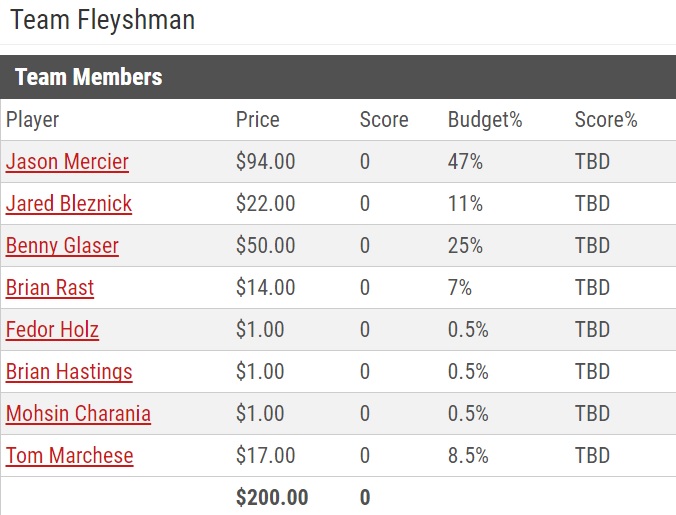
Task: Select the 47% budget cell
Action: tap(465, 162)
